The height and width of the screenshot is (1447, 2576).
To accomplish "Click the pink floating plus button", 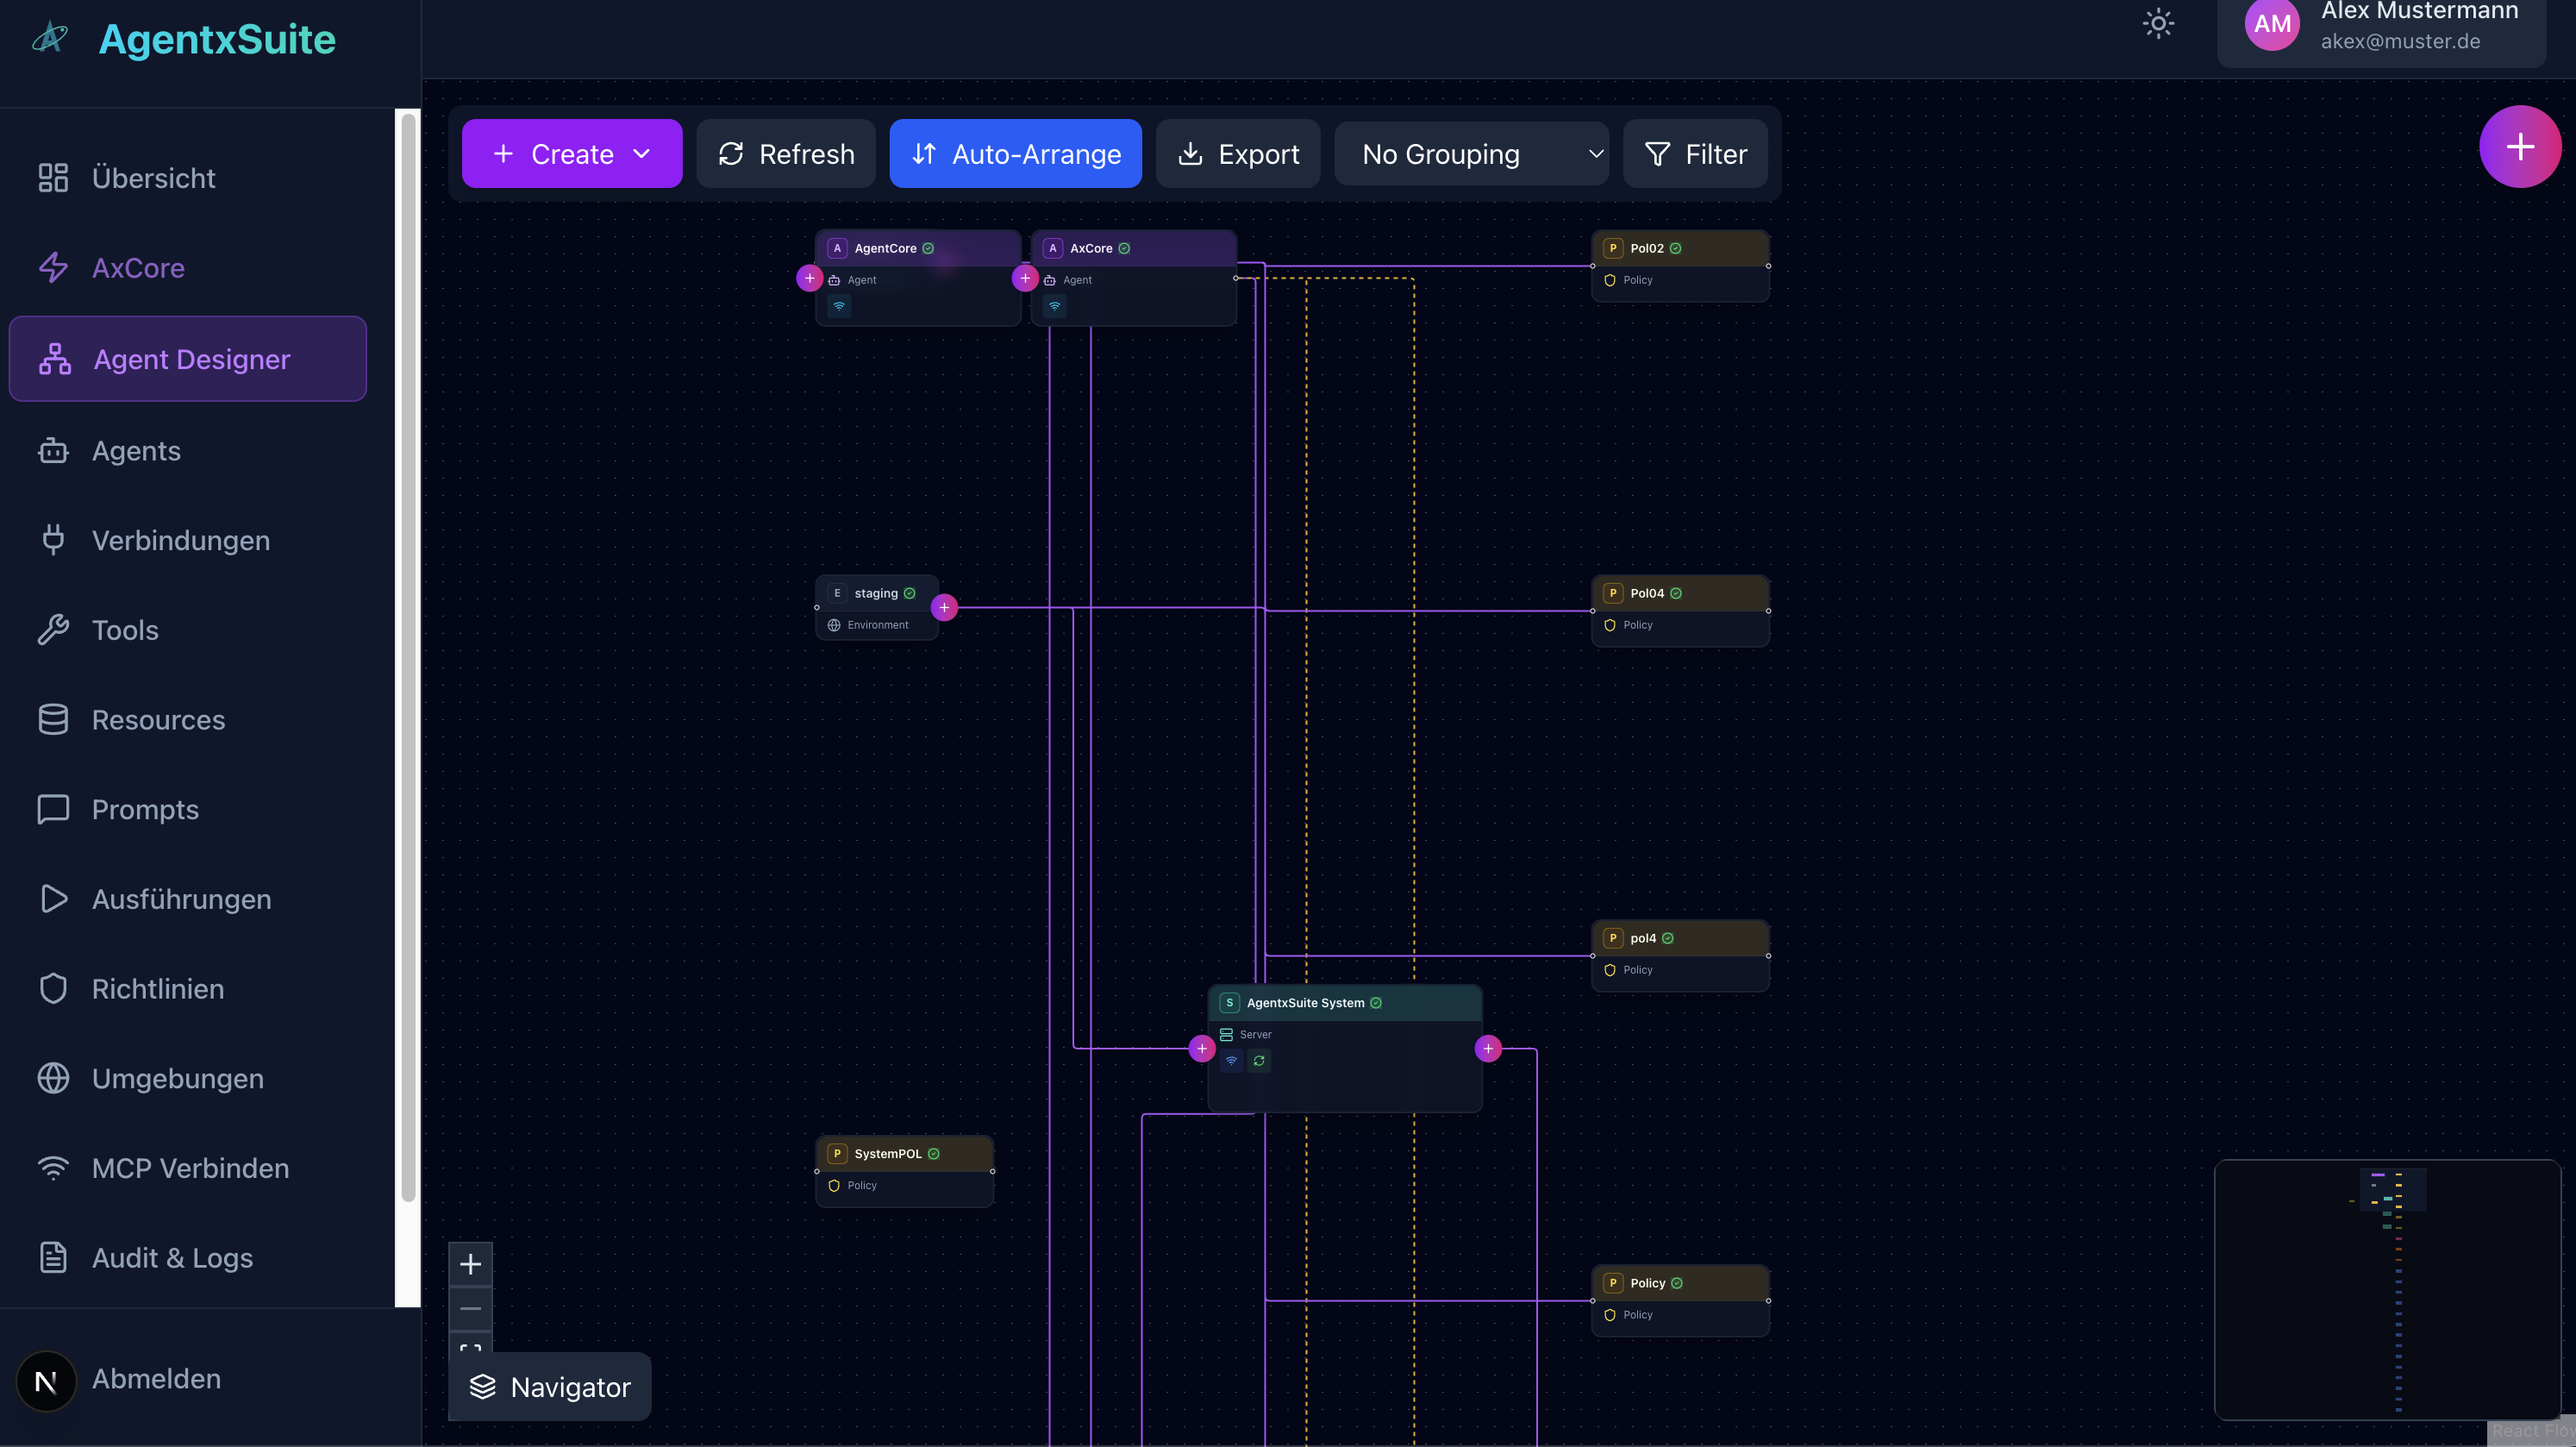I will [x=2519, y=147].
